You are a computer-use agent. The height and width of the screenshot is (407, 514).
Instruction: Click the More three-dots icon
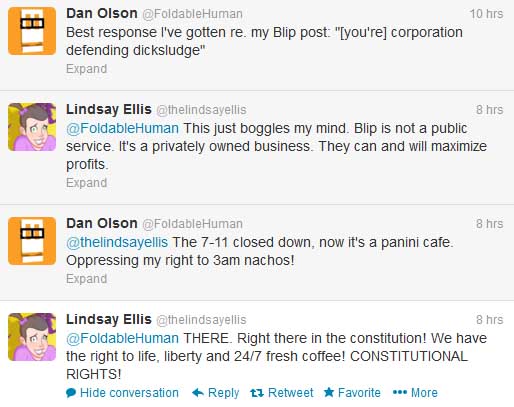click(x=400, y=392)
